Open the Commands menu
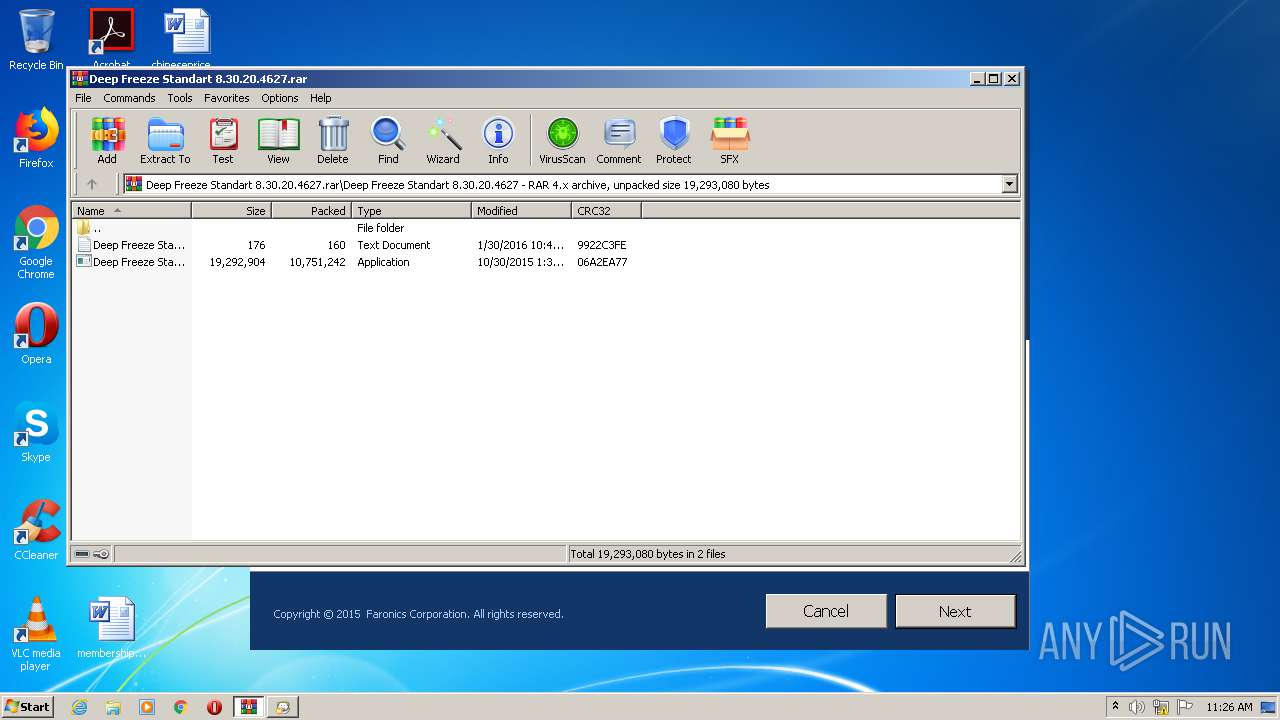This screenshot has width=1280, height=720. tap(129, 98)
